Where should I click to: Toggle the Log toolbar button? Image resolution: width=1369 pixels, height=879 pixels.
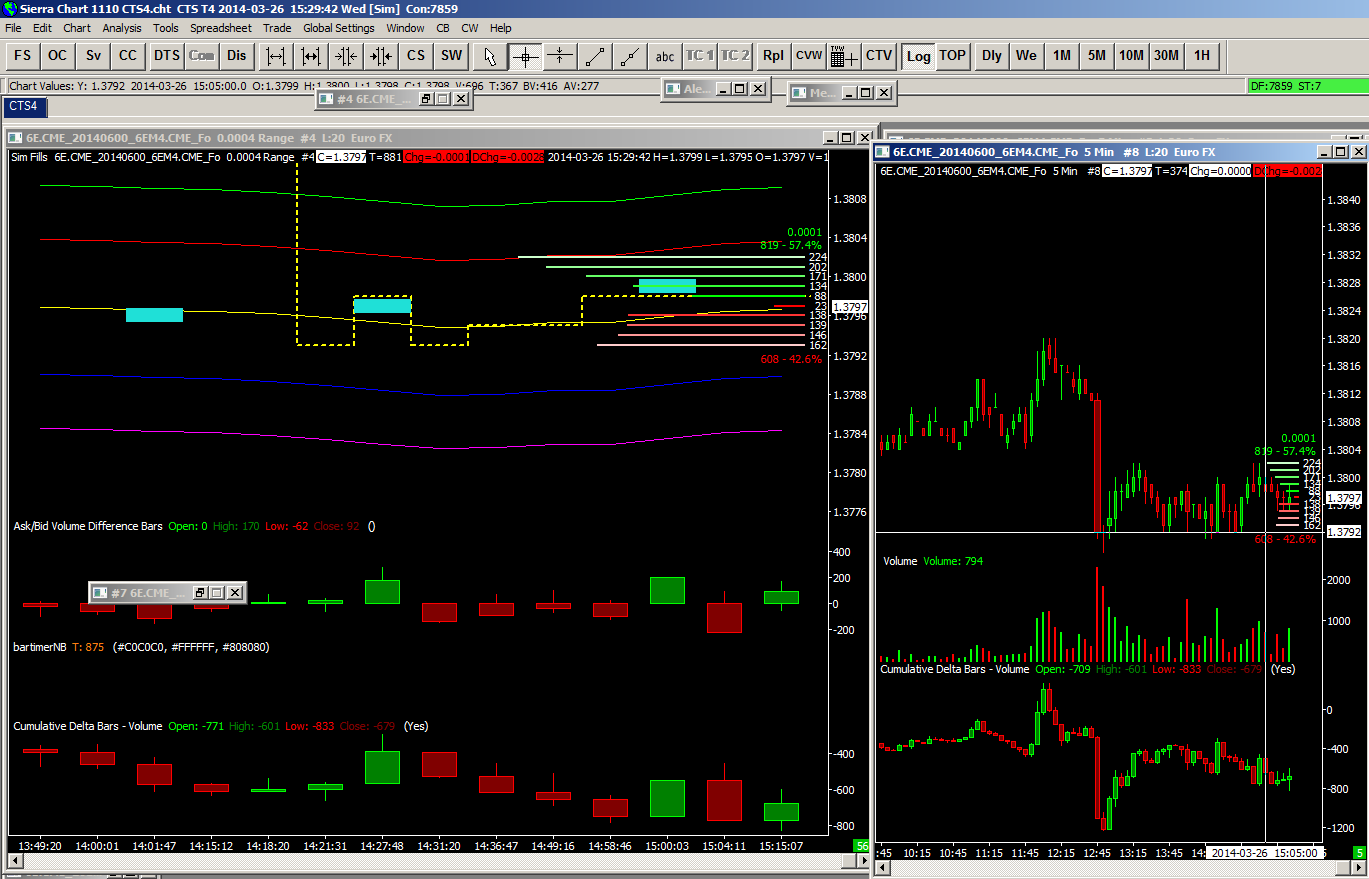click(x=918, y=56)
